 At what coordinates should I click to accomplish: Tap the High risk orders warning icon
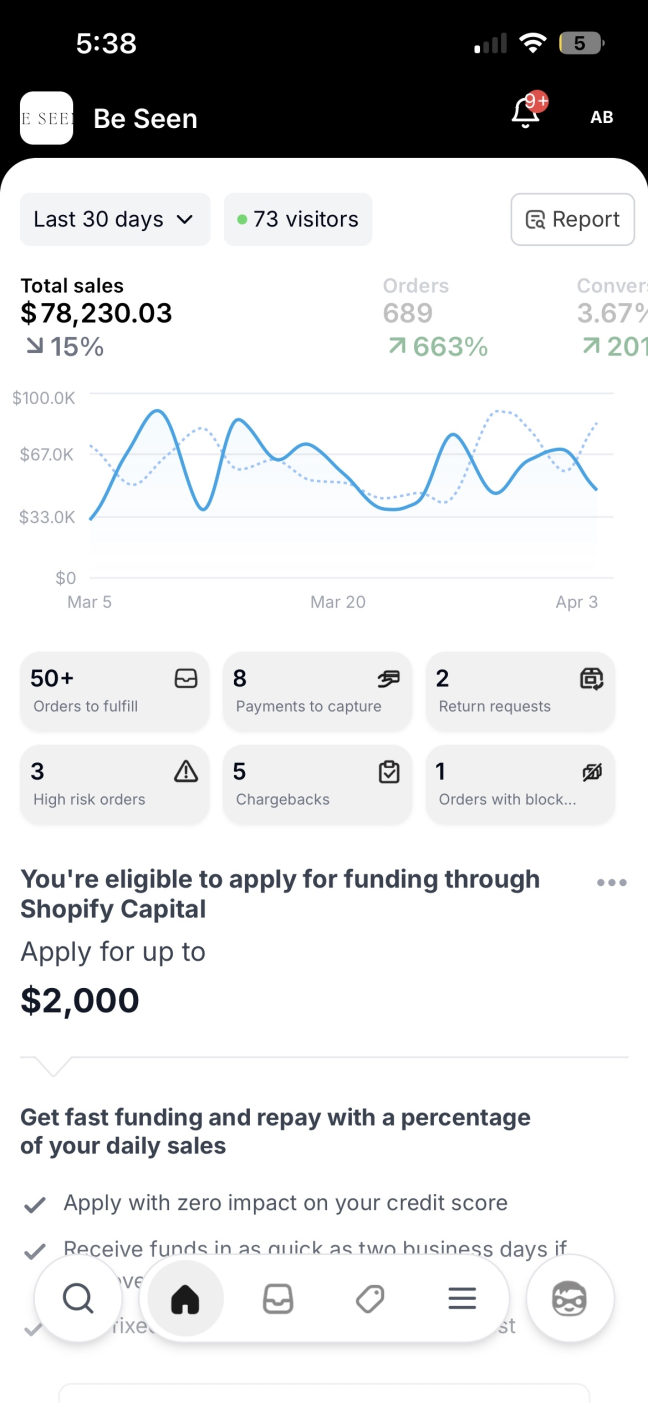click(186, 771)
